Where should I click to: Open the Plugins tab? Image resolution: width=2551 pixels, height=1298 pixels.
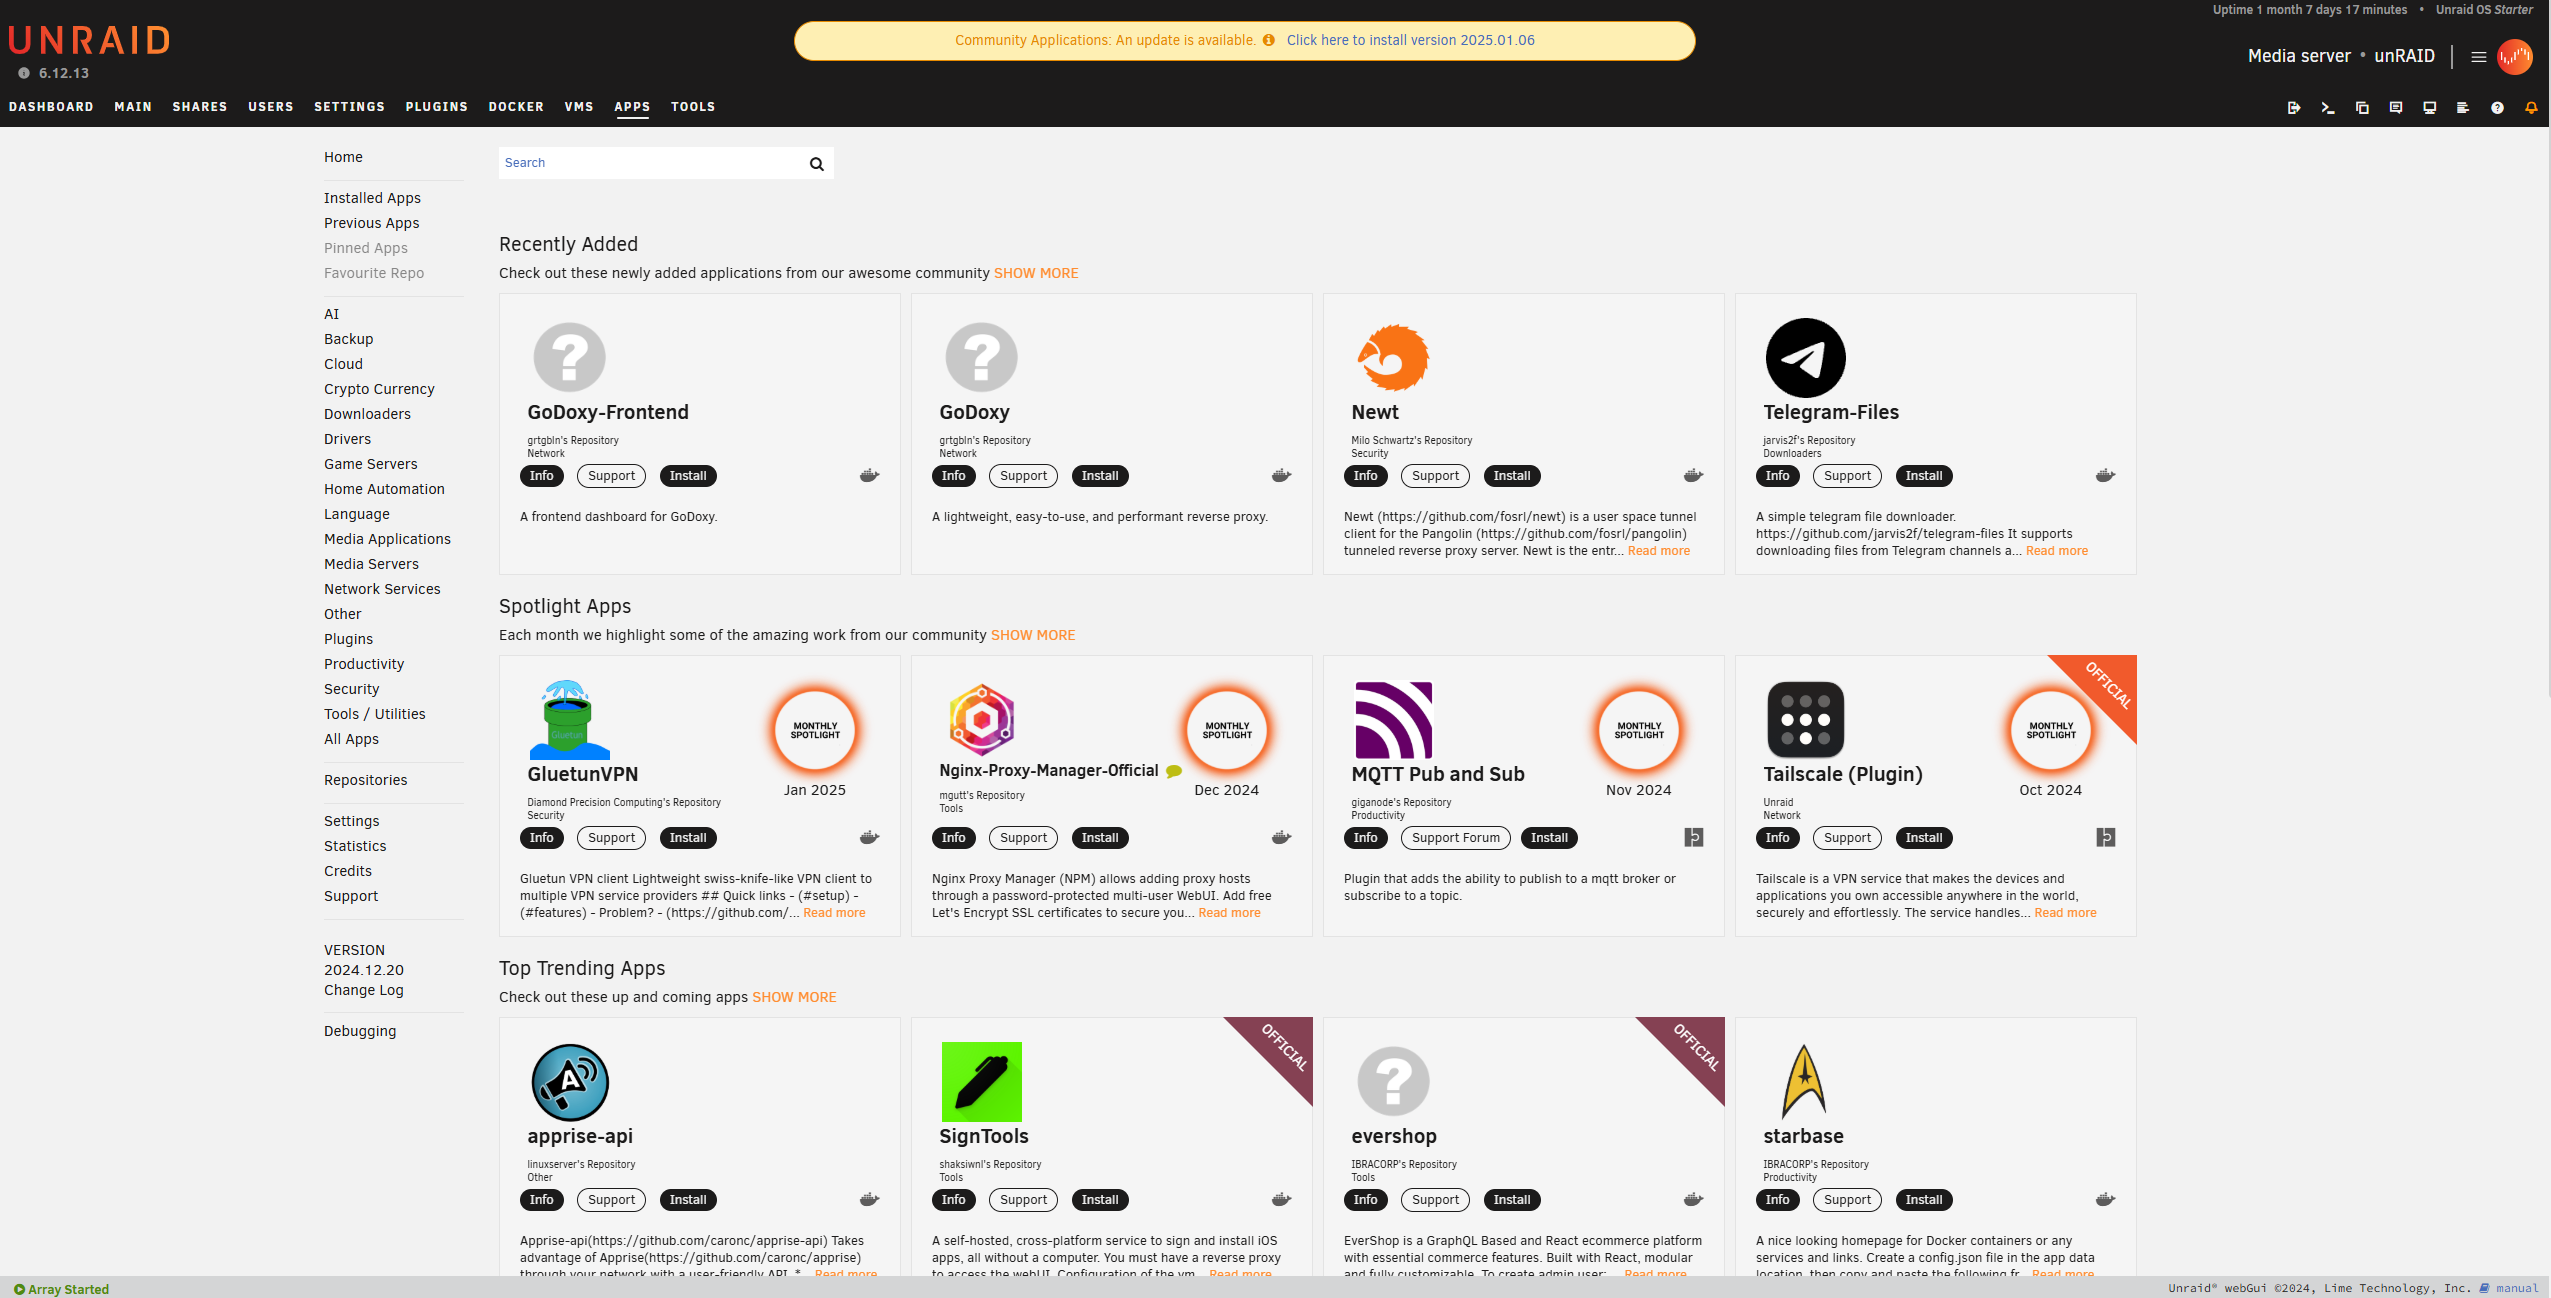click(x=436, y=107)
